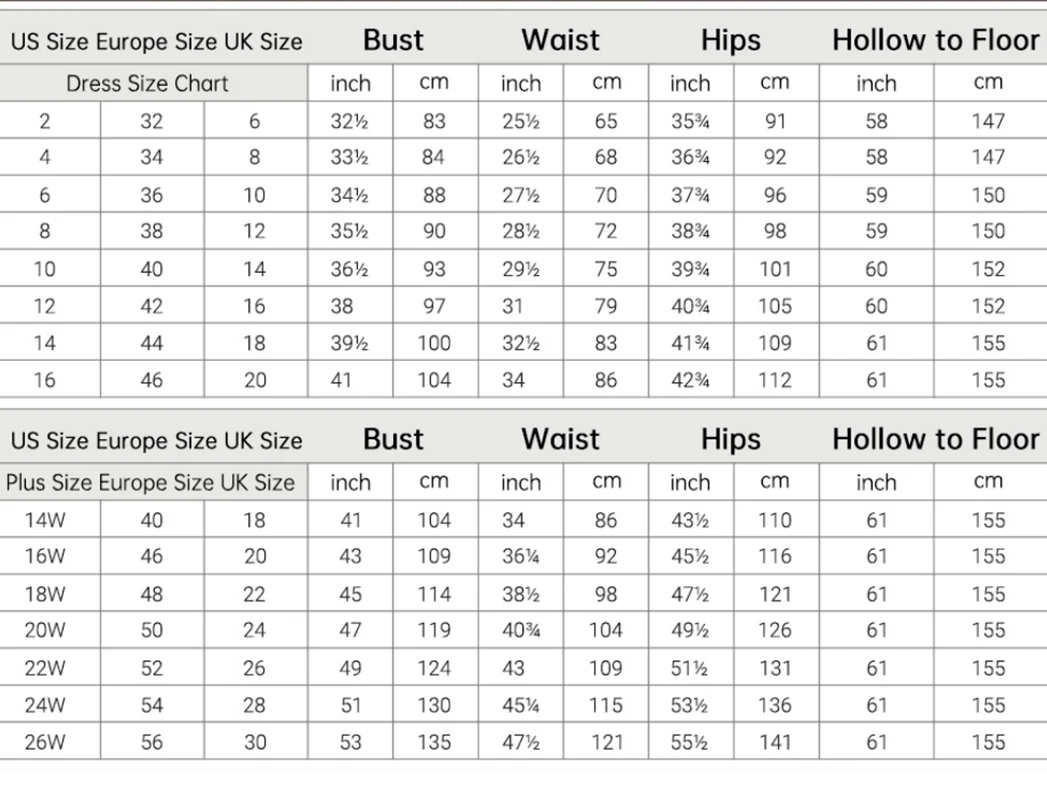Select the 42¾ hips inch value
Screen dimensions: 1047x800
coord(690,380)
